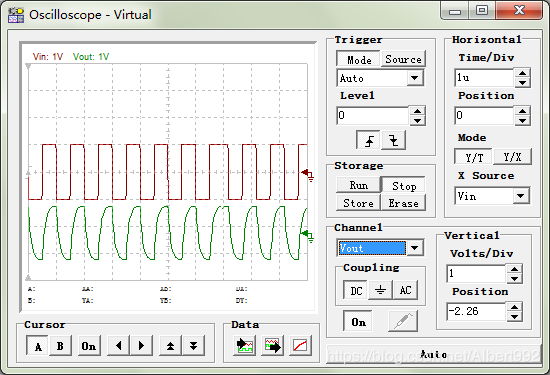Increase trigger Level value
This screenshot has width=550, height=375.
tap(417, 111)
